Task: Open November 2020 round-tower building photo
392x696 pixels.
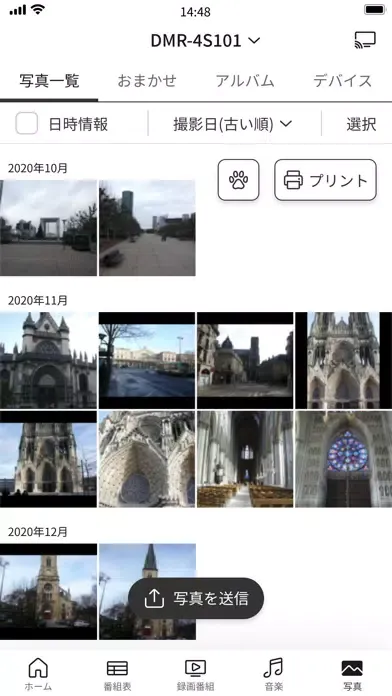Action: point(245,360)
